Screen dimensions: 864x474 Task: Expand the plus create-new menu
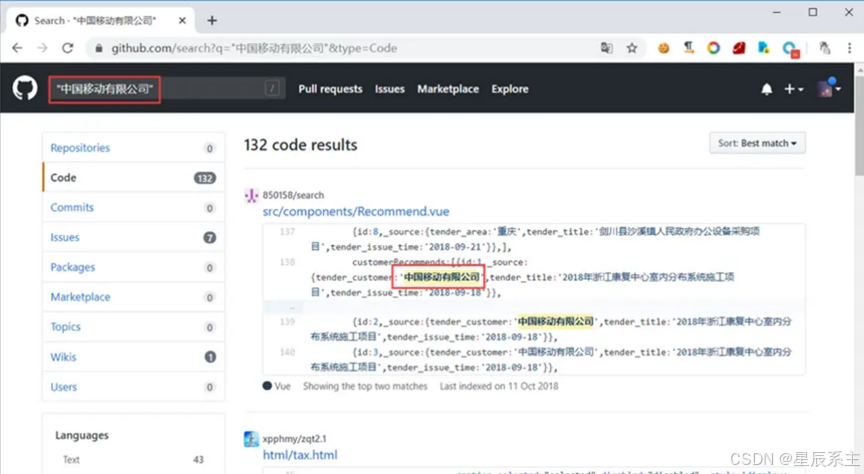[x=793, y=89]
